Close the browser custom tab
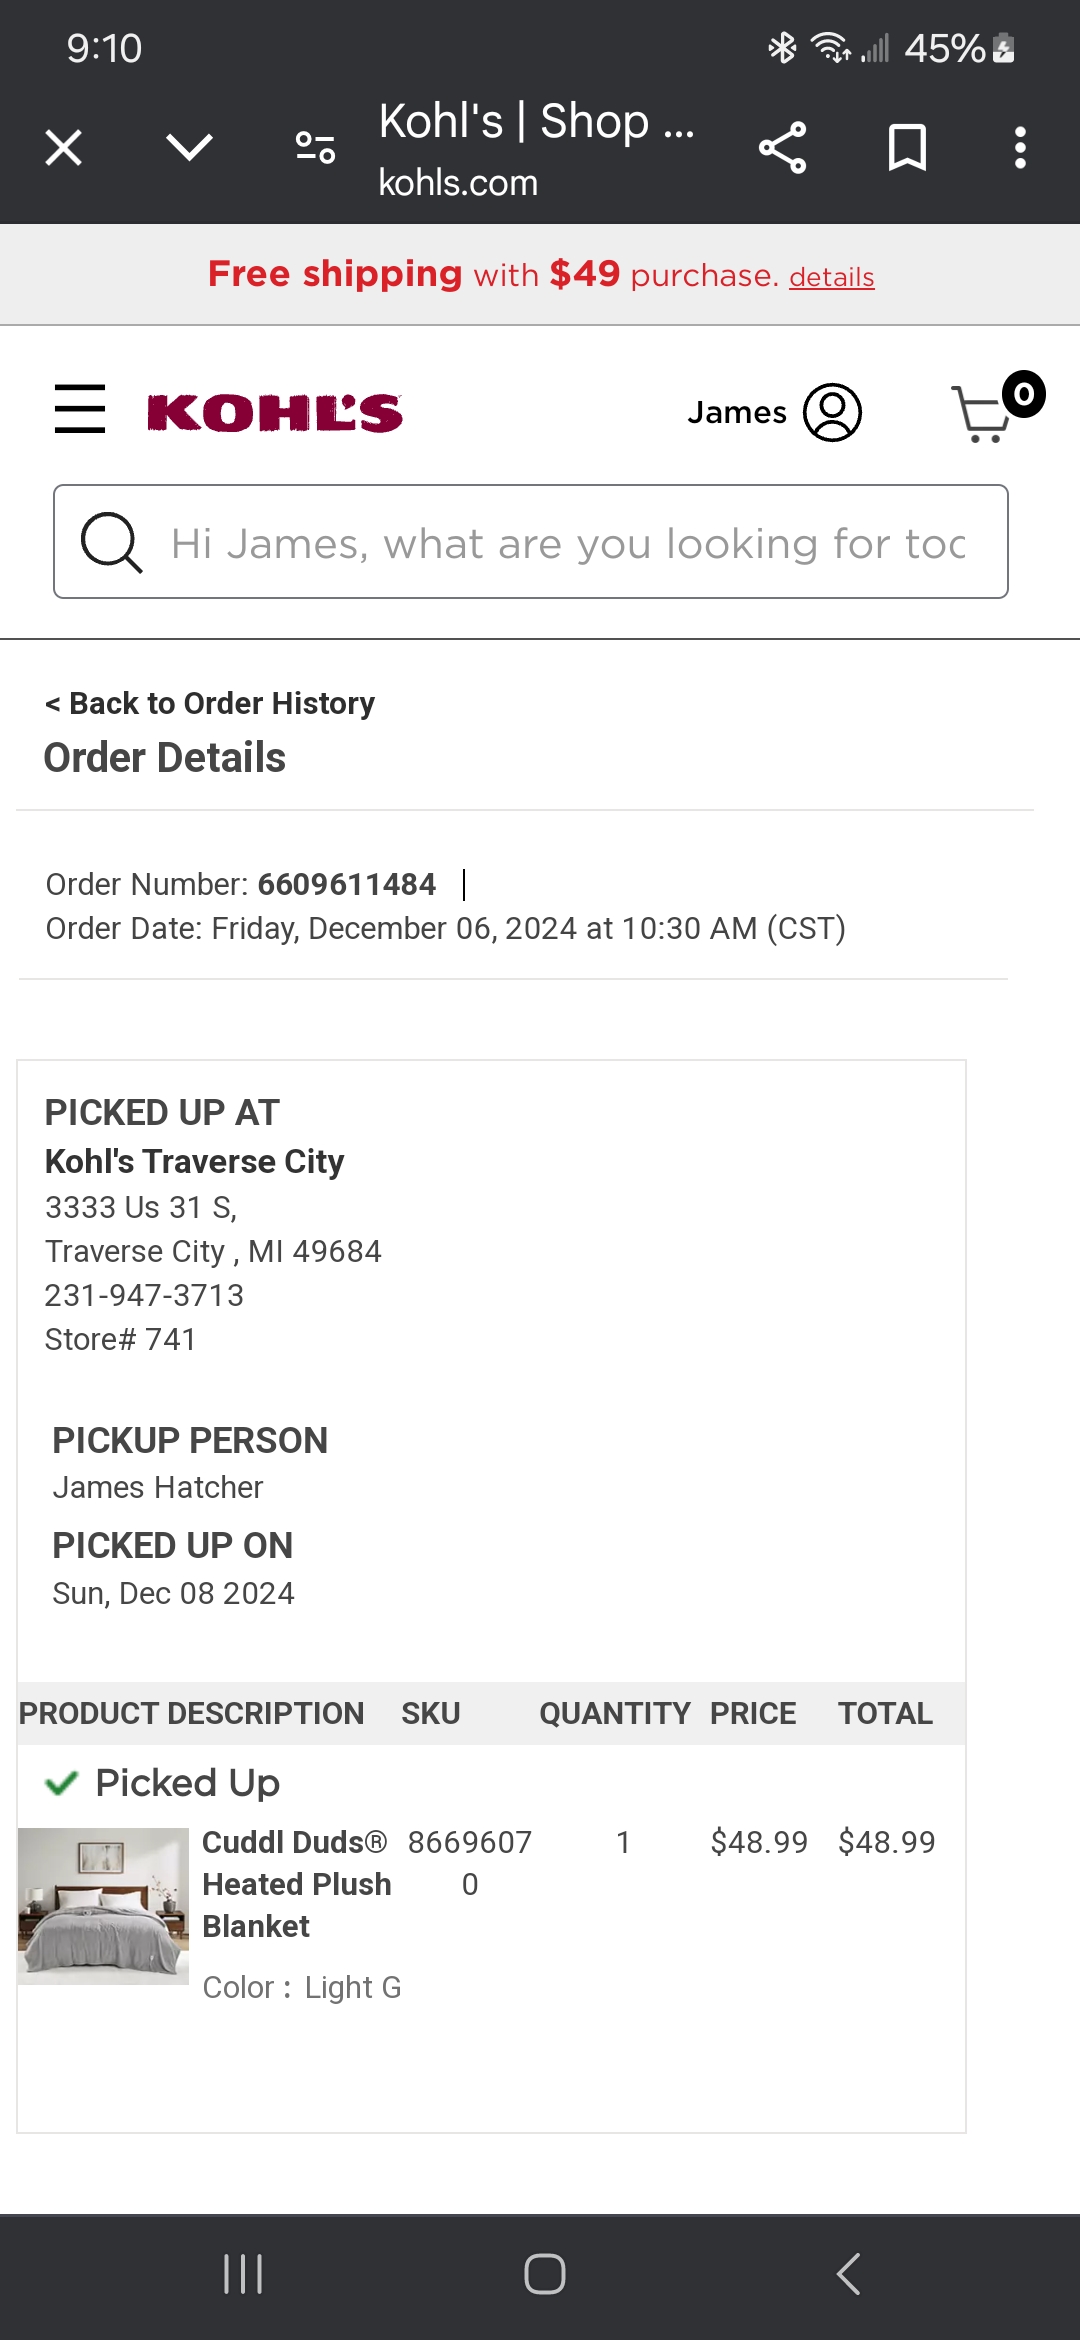 point(64,148)
